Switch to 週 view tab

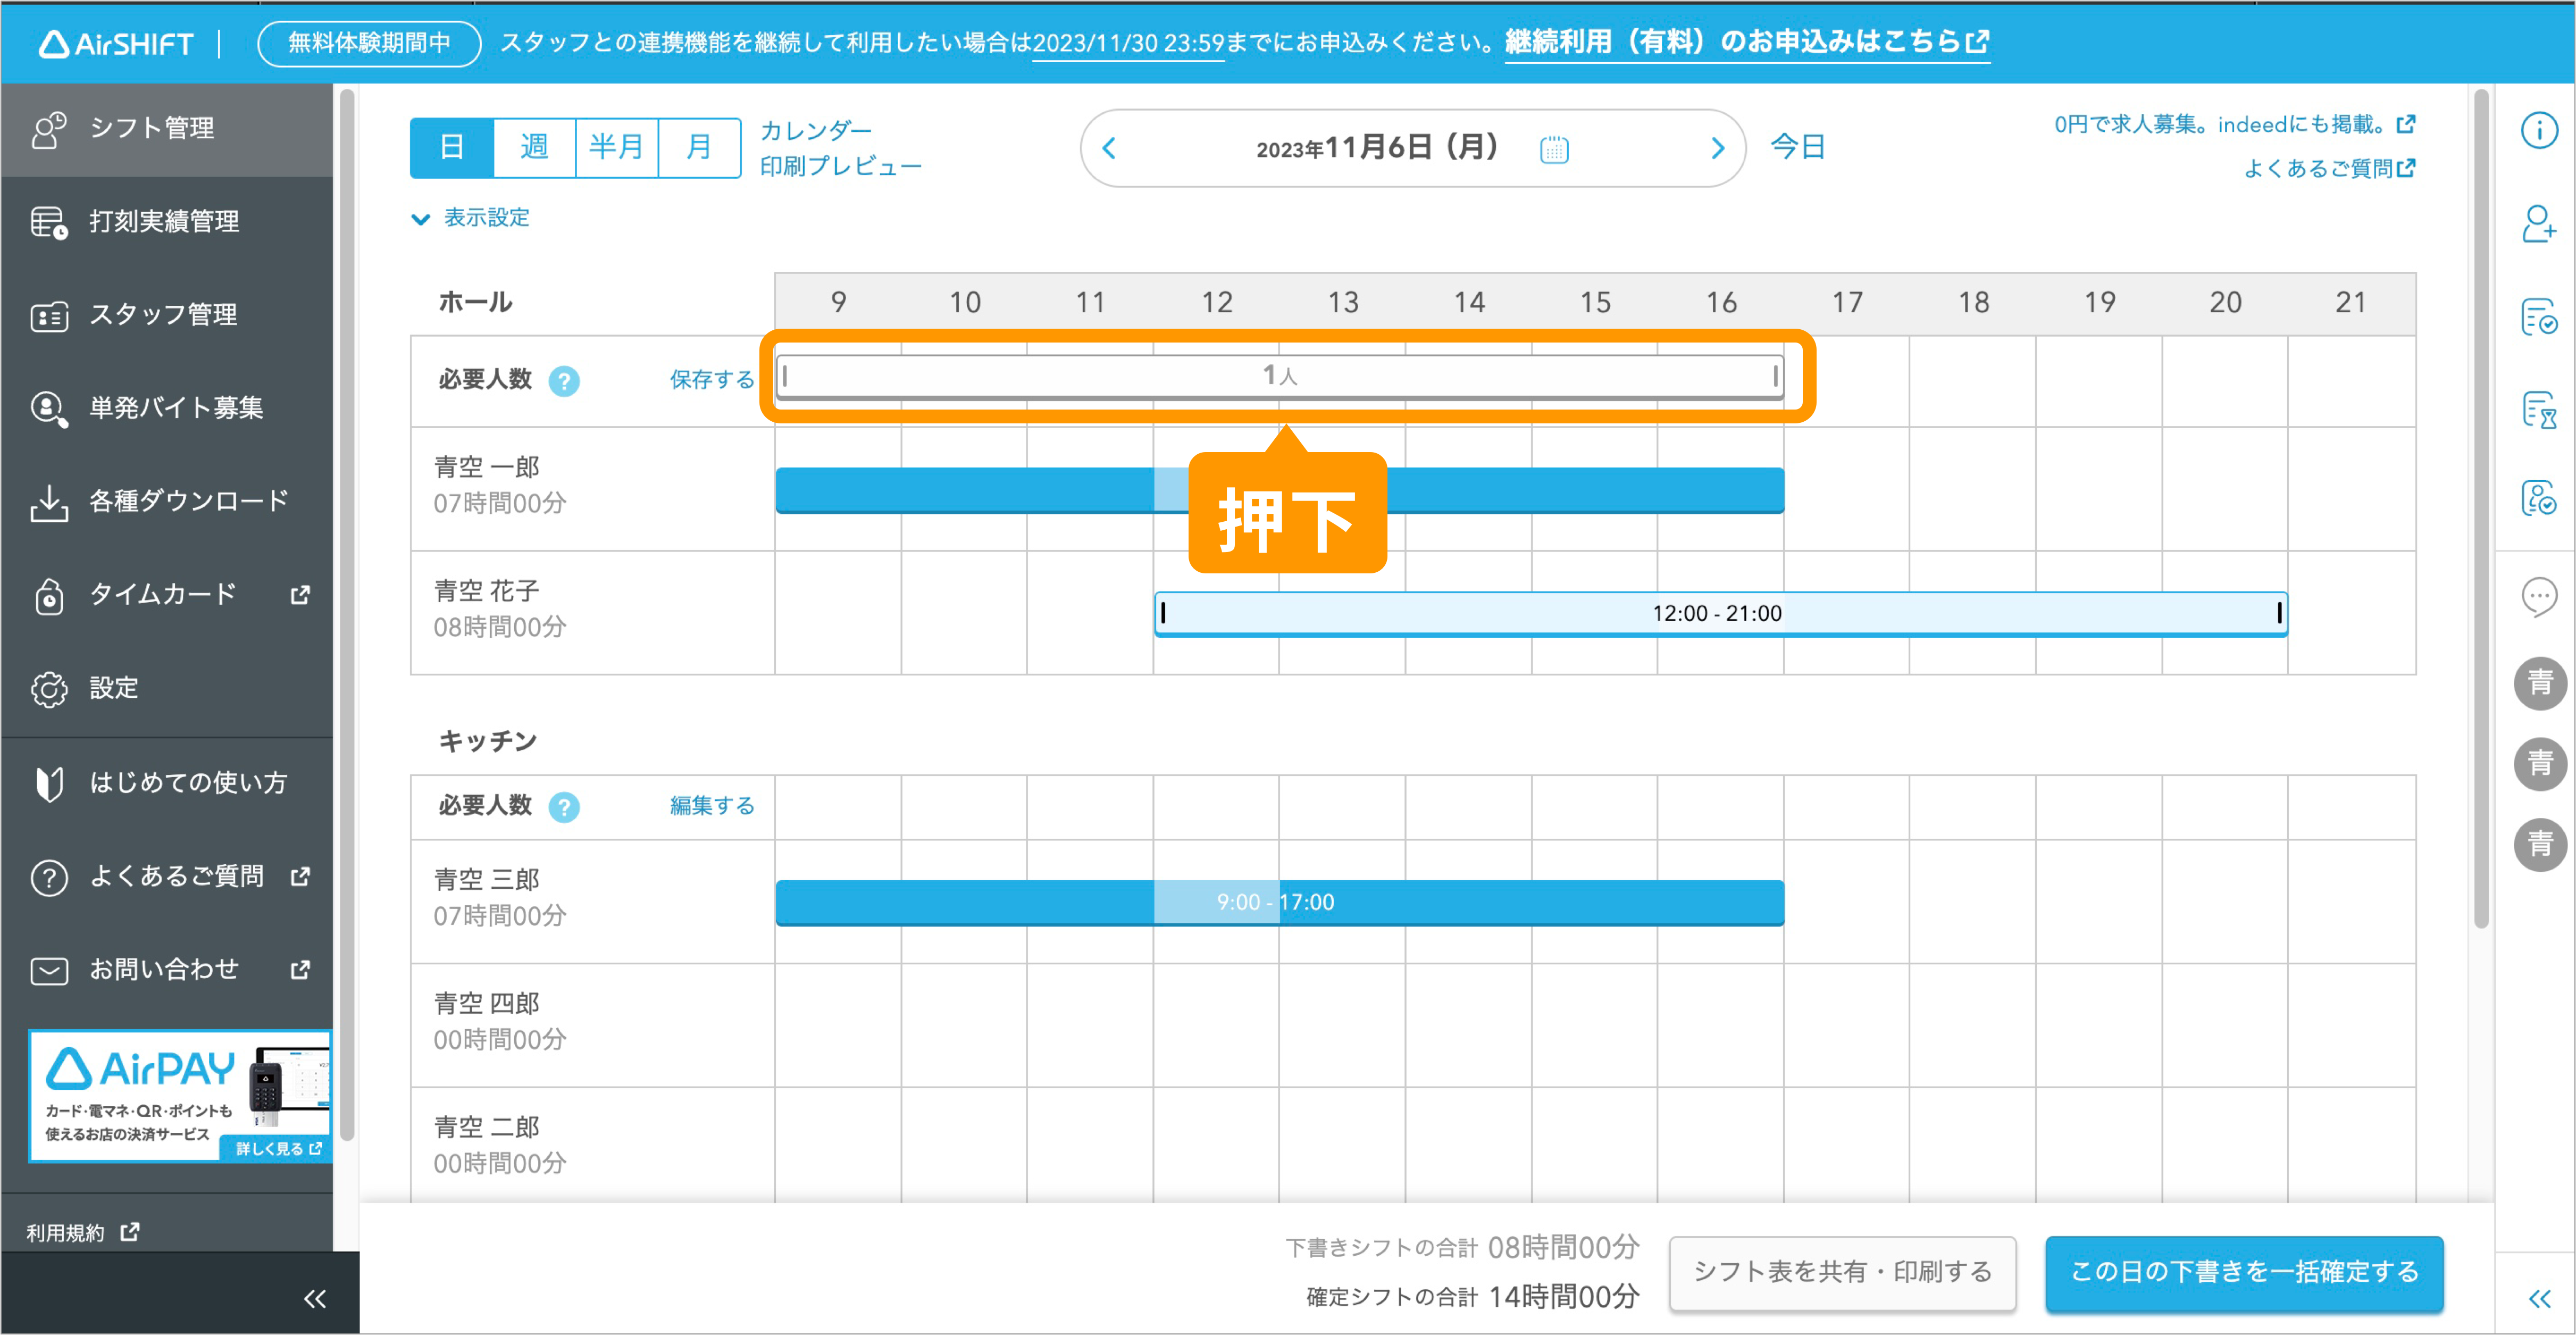tap(534, 148)
